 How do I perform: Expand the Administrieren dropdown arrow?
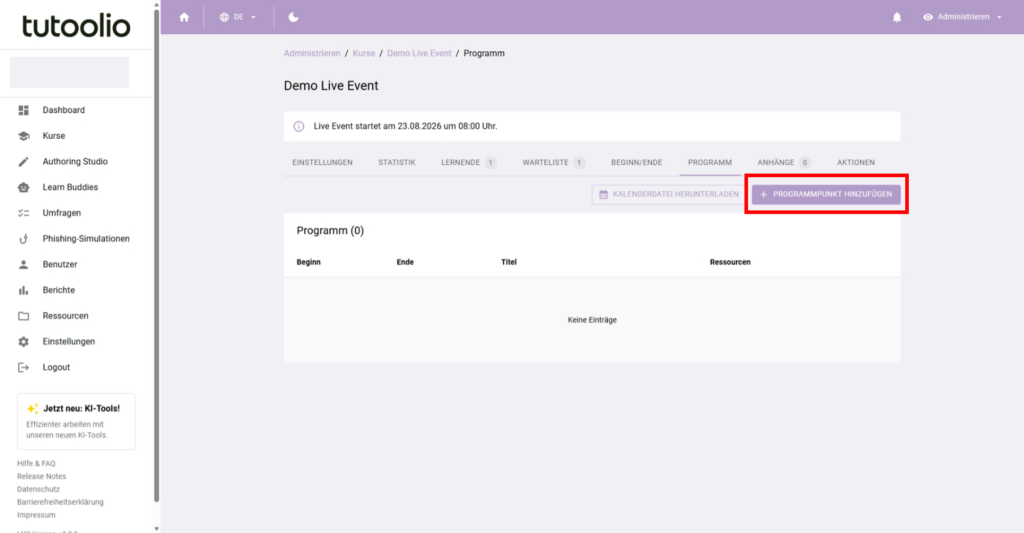(999, 18)
